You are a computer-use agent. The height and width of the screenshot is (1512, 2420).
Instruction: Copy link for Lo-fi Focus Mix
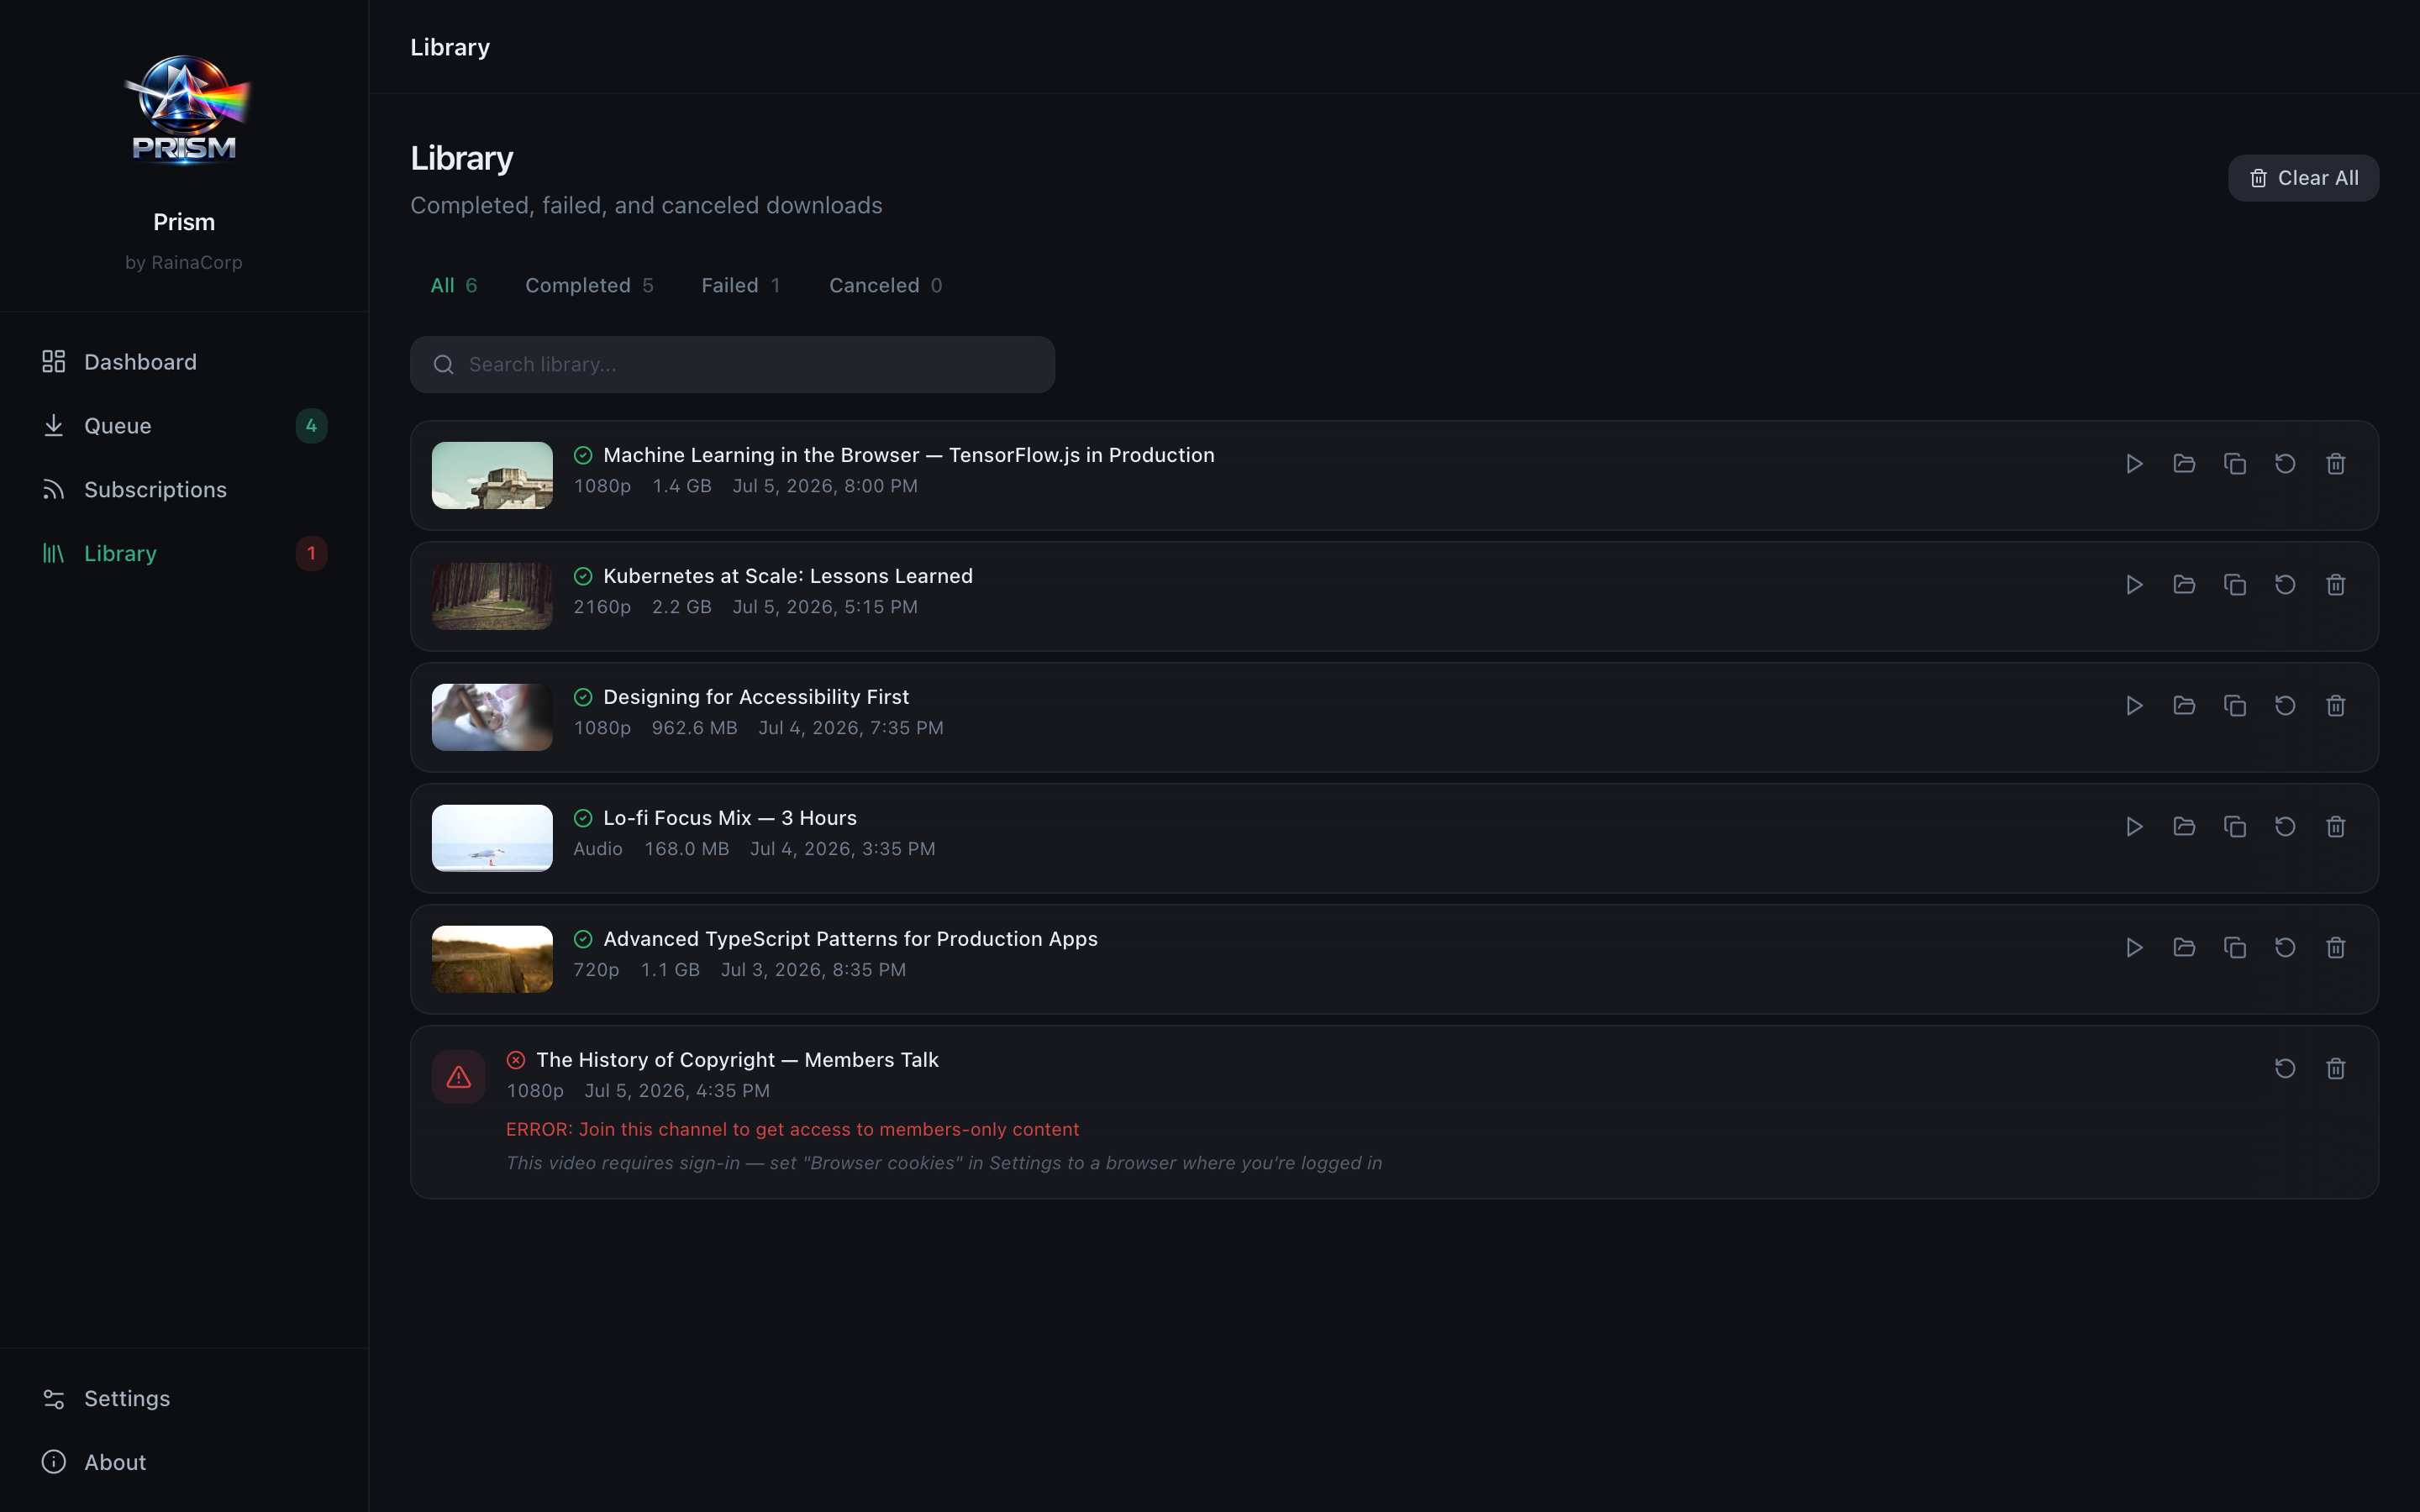2235,827
